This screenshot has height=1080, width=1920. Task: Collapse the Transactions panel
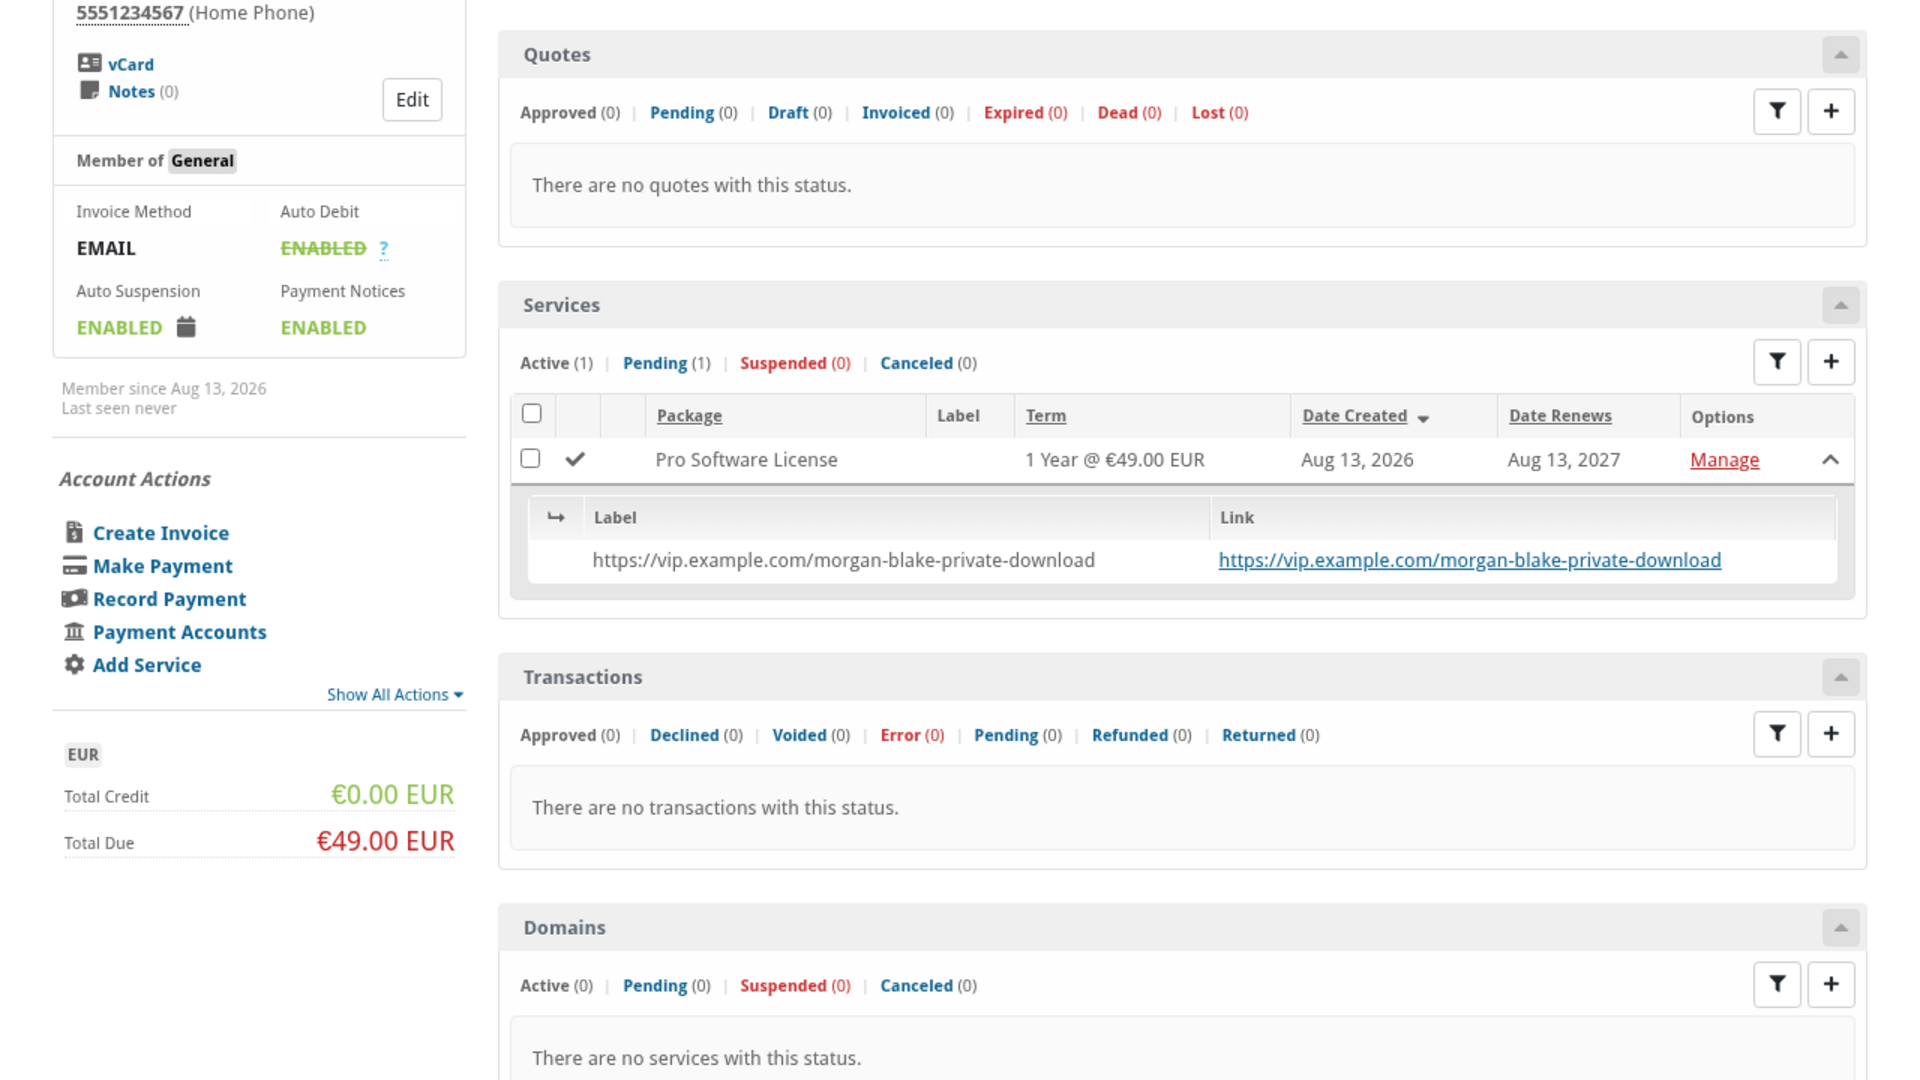[x=1840, y=677]
